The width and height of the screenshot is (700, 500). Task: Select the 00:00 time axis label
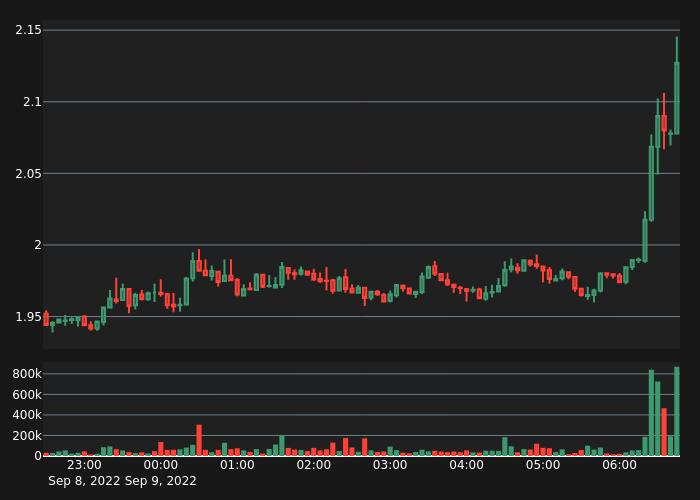coord(161,465)
